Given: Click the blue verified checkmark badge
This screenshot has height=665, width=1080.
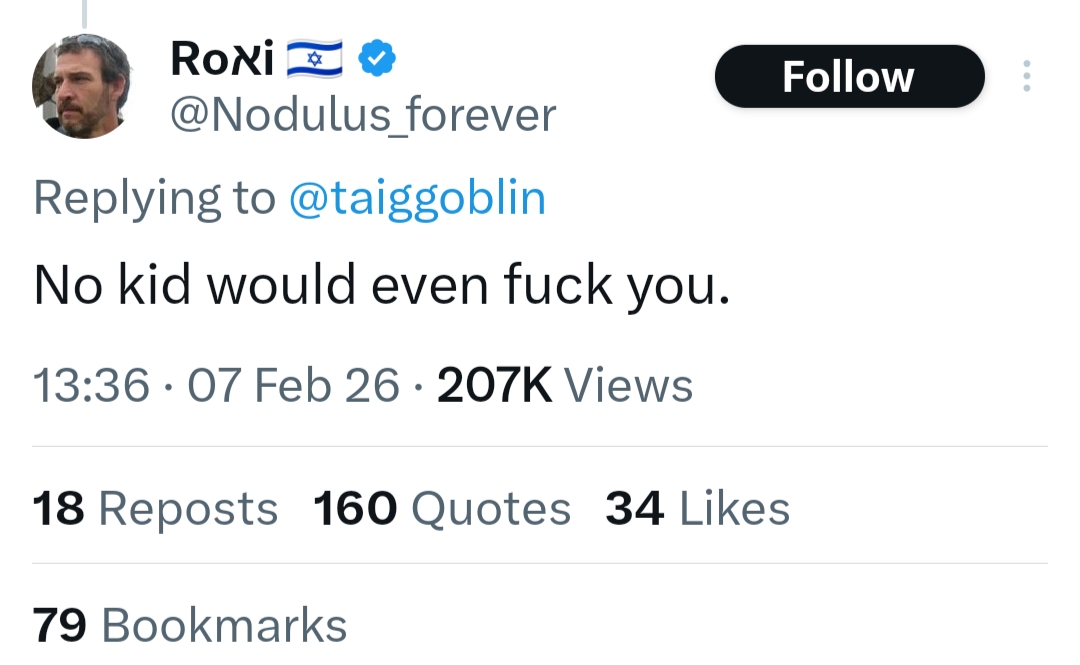Looking at the screenshot, I should coord(377,60).
